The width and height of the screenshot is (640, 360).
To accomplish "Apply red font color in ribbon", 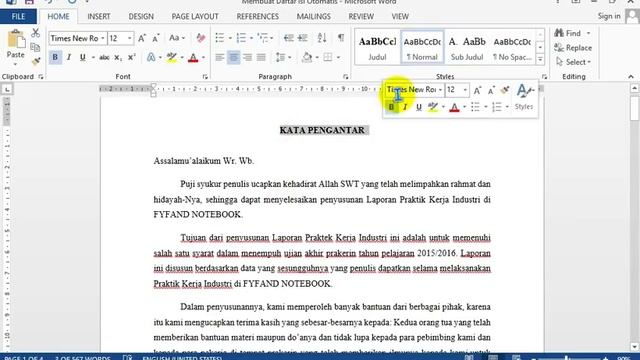I will click(193, 58).
